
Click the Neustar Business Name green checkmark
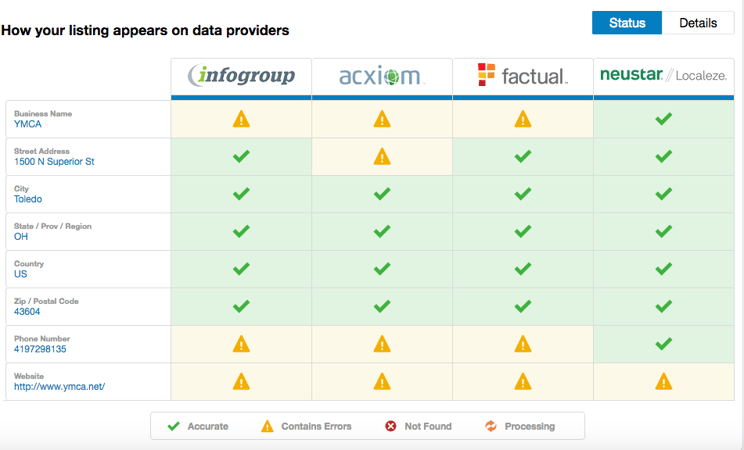coord(663,119)
